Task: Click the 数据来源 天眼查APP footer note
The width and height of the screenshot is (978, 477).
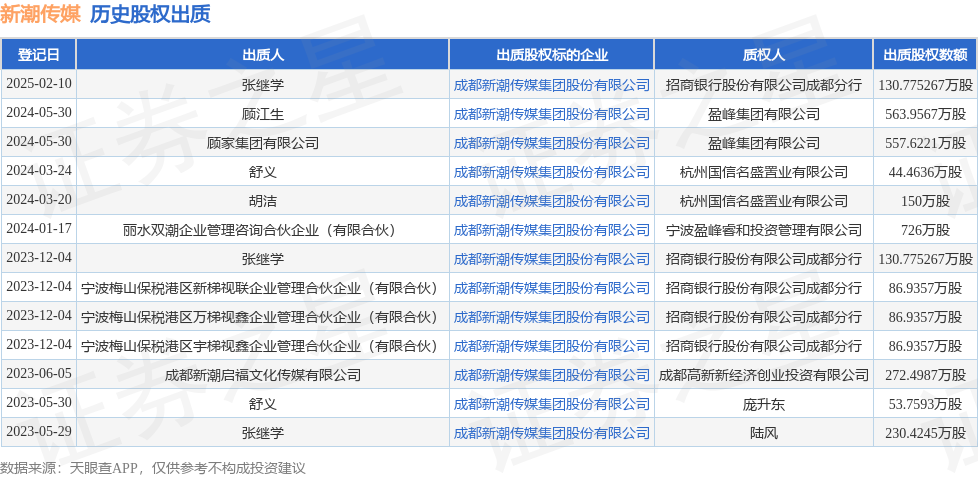Action: pyautogui.click(x=153, y=467)
